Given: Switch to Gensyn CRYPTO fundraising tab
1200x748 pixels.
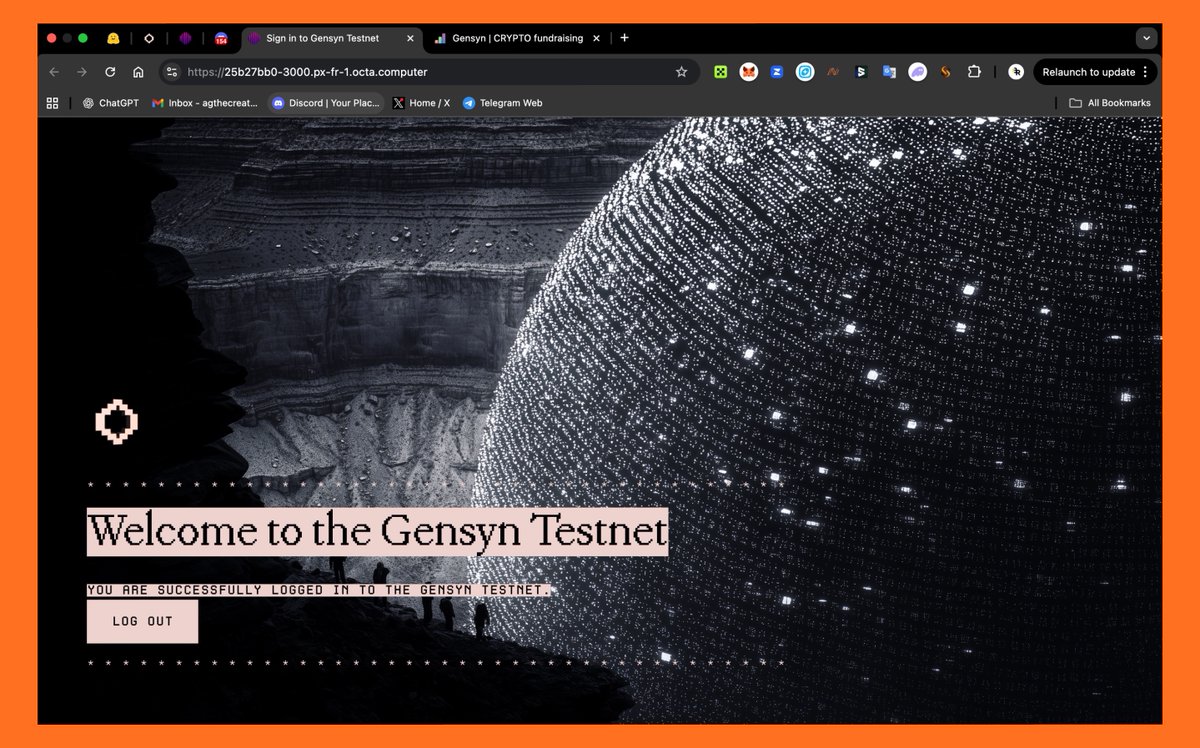Looking at the screenshot, I should click(517, 38).
